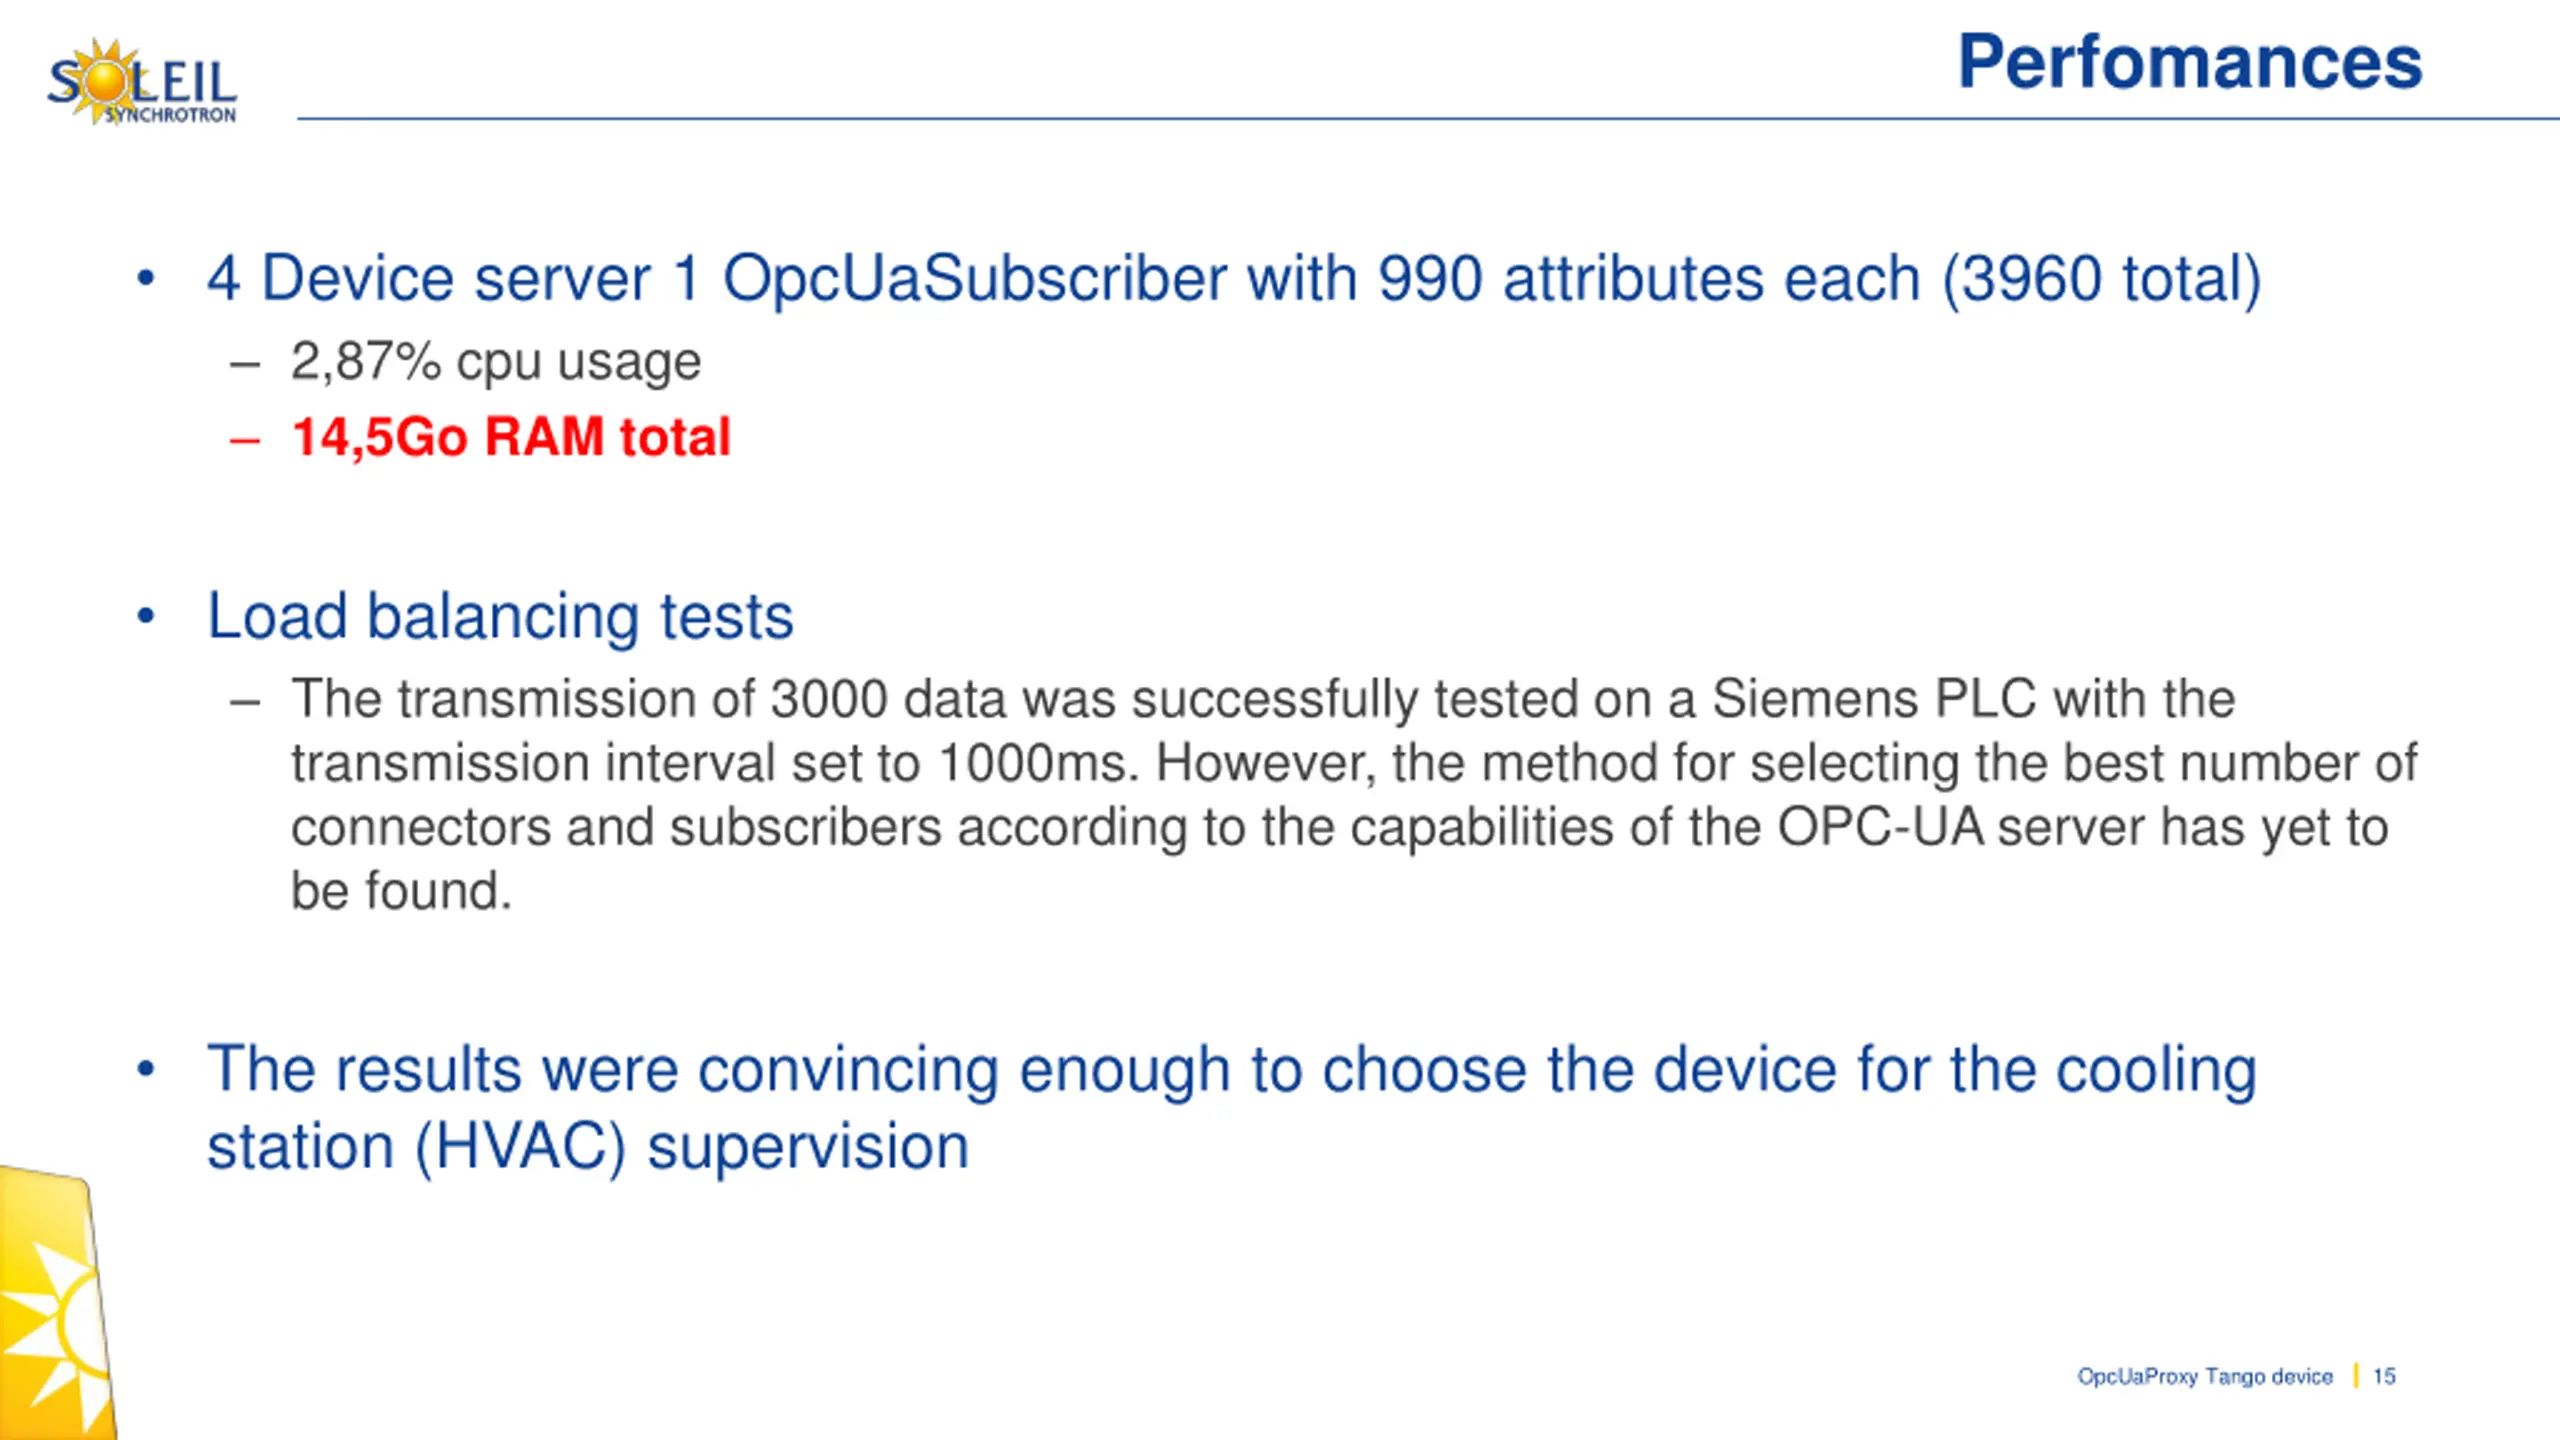
Task: Click the '2,87% cpu usage' sub-bullet
Action: tap(495, 361)
